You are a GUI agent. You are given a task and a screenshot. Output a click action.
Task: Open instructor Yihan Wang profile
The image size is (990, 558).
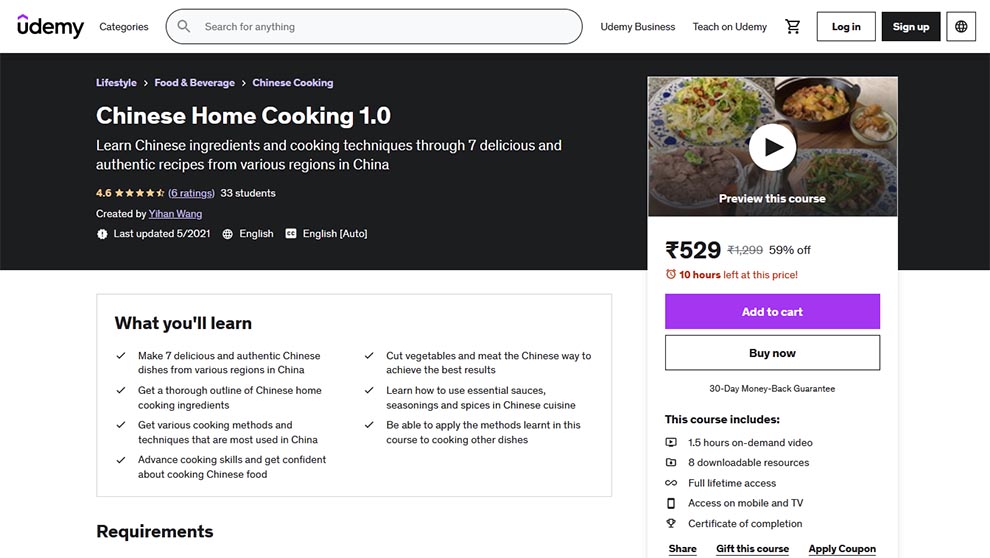(176, 214)
